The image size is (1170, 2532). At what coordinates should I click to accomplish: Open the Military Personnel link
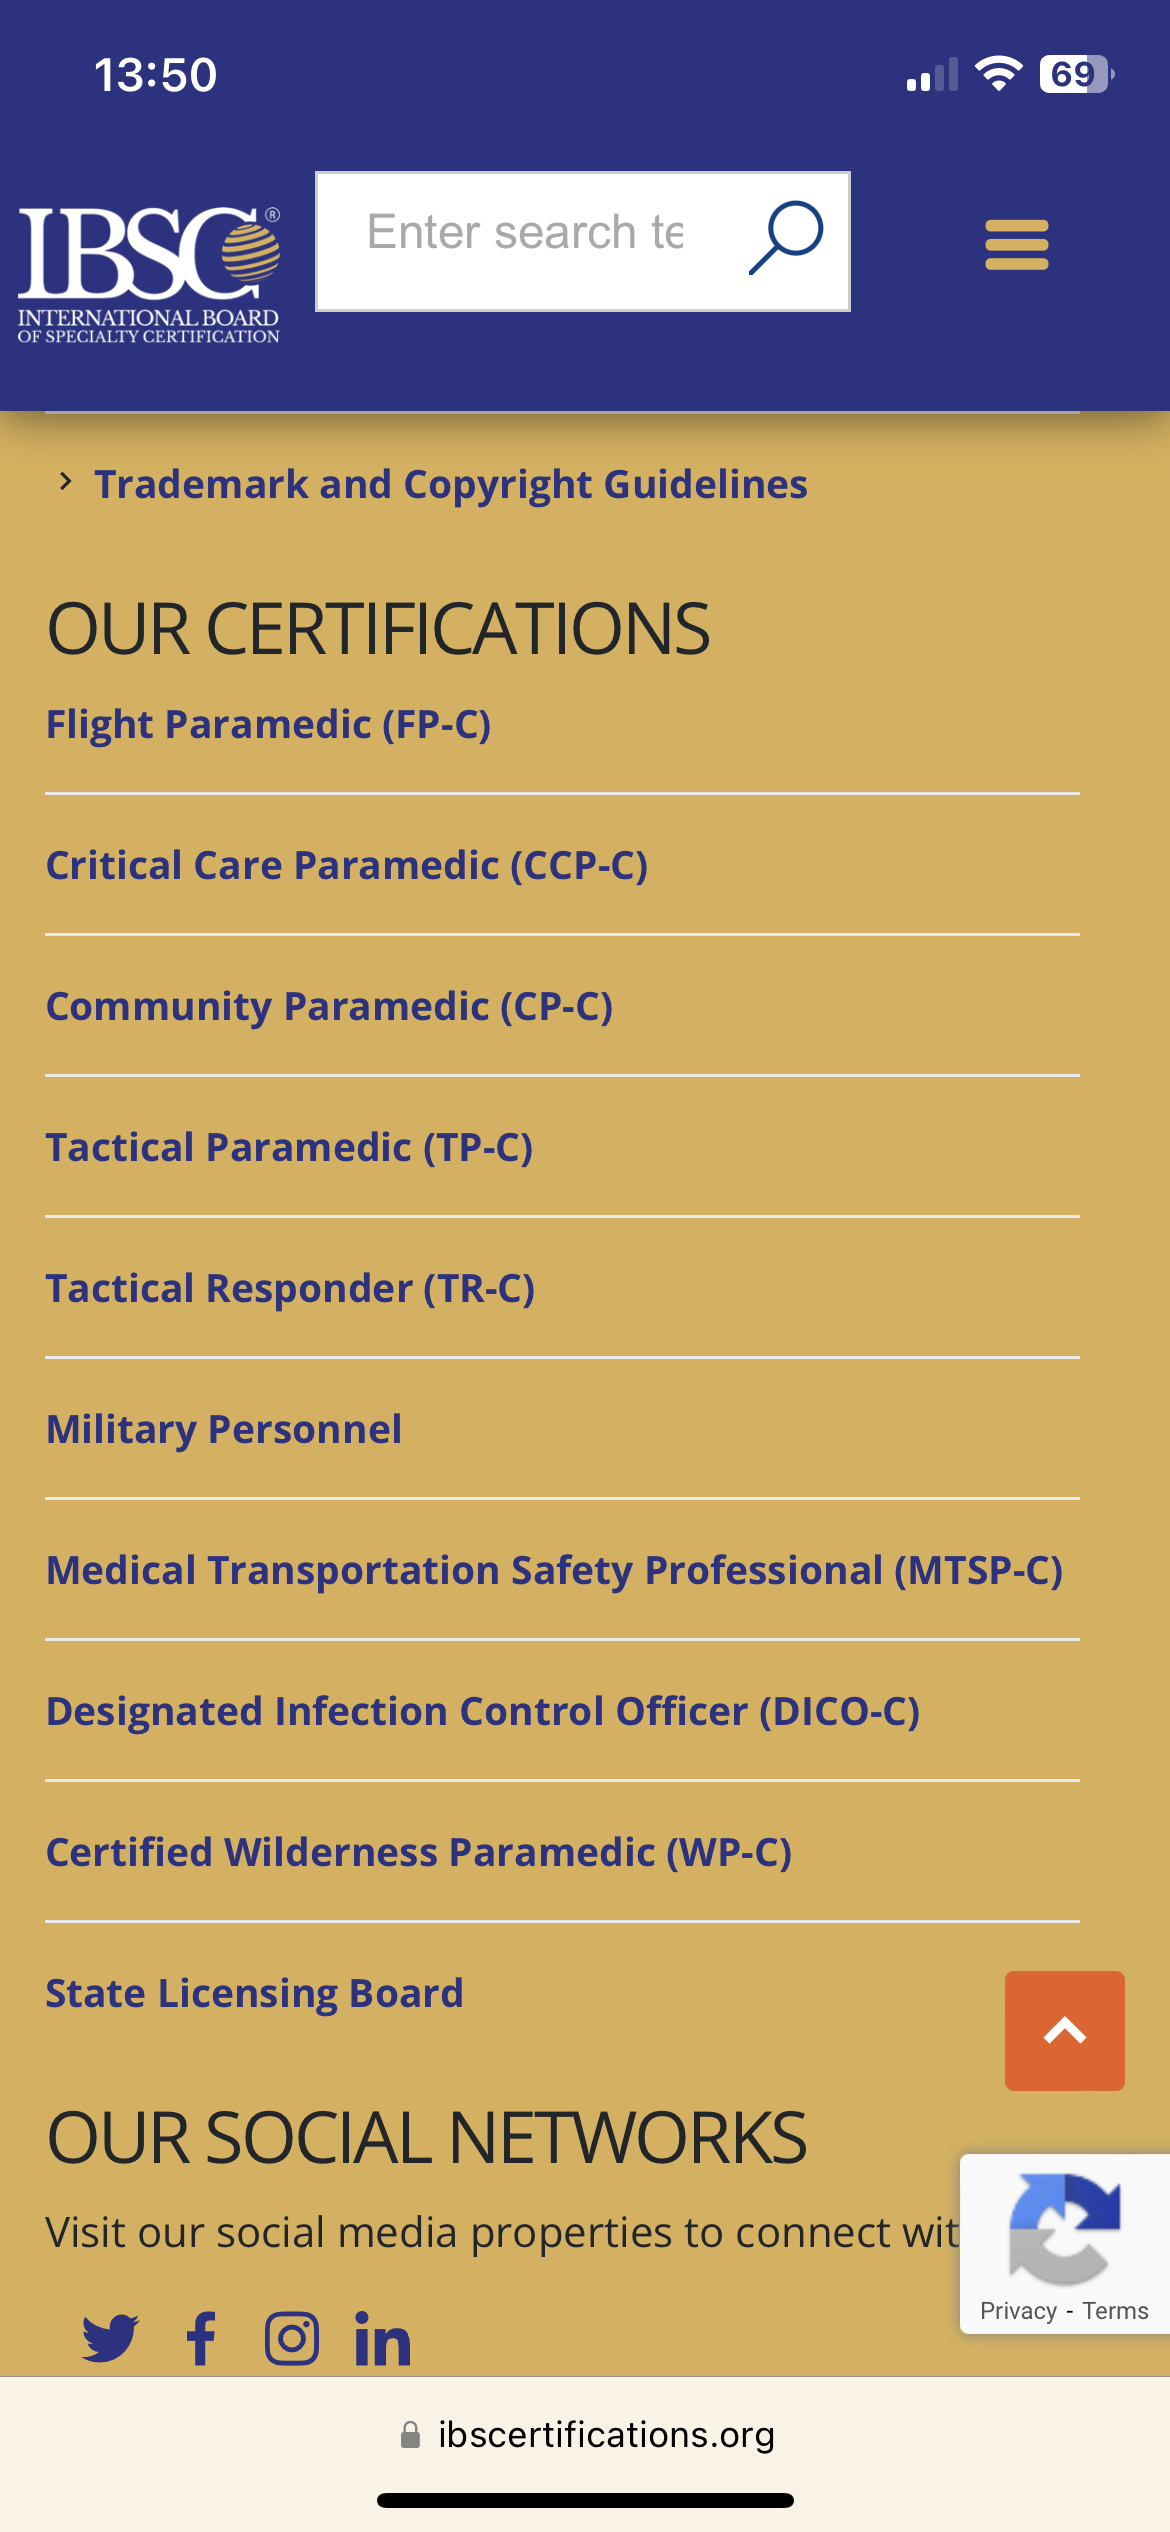pyautogui.click(x=224, y=1429)
